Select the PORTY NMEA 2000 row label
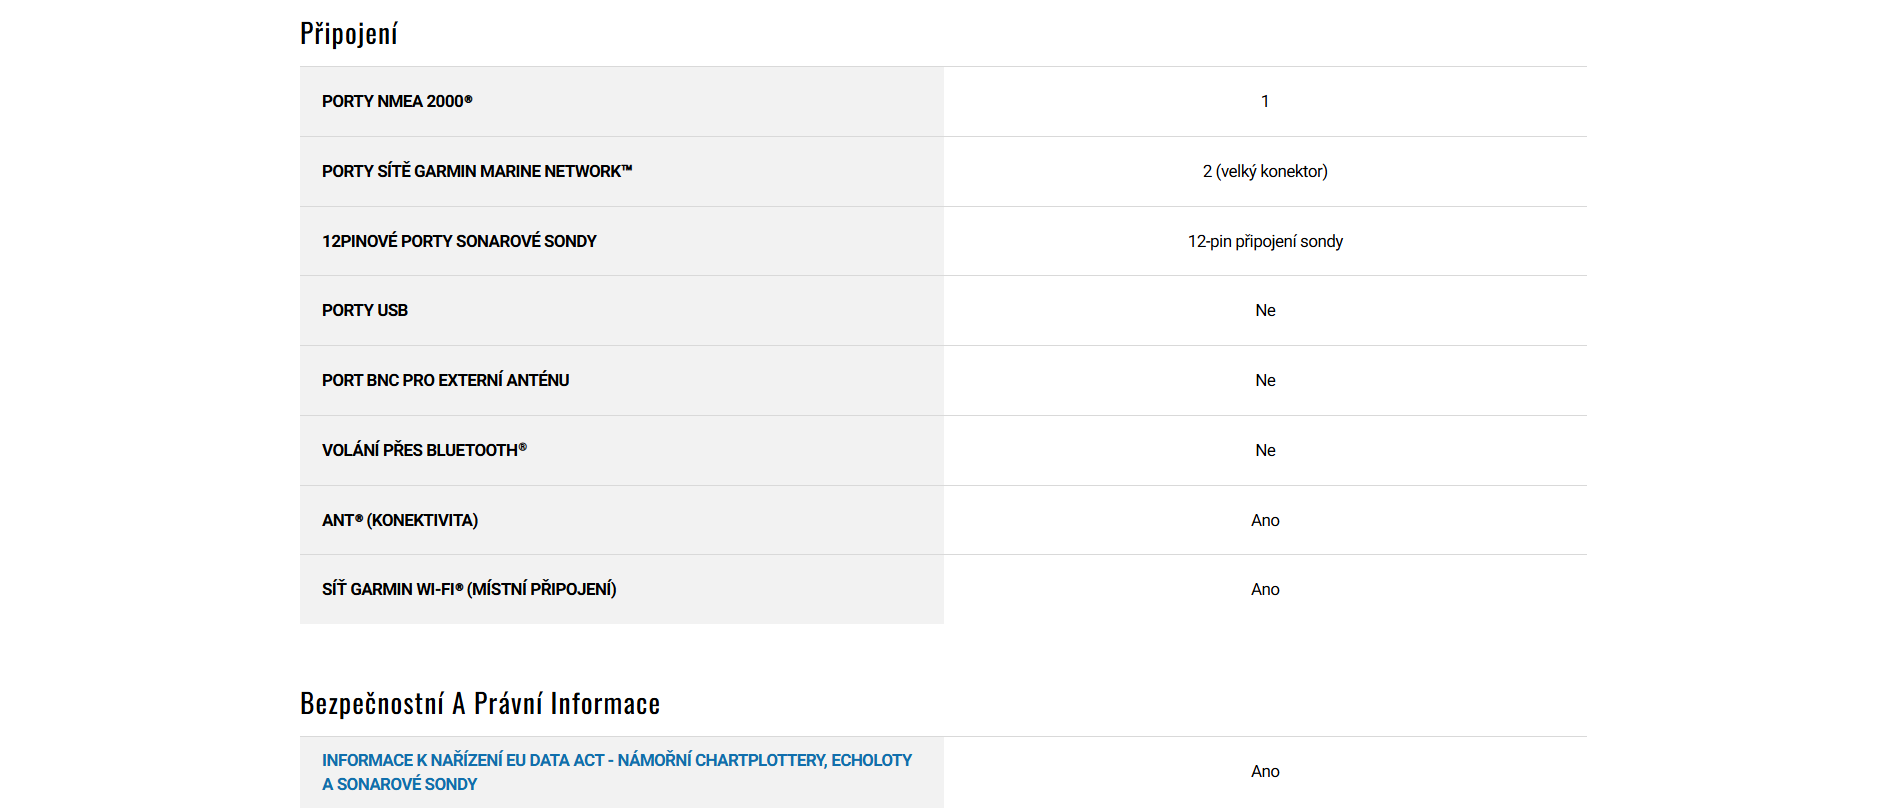 point(397,101)
